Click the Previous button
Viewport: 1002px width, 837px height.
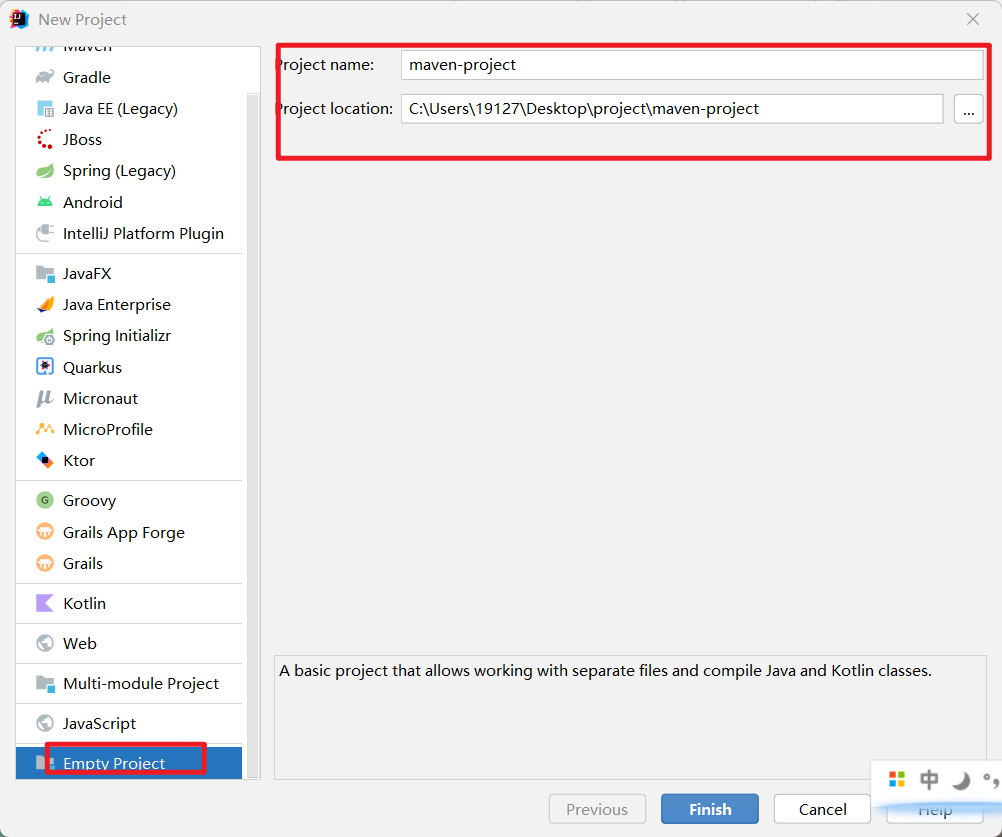tap(597, 809)
